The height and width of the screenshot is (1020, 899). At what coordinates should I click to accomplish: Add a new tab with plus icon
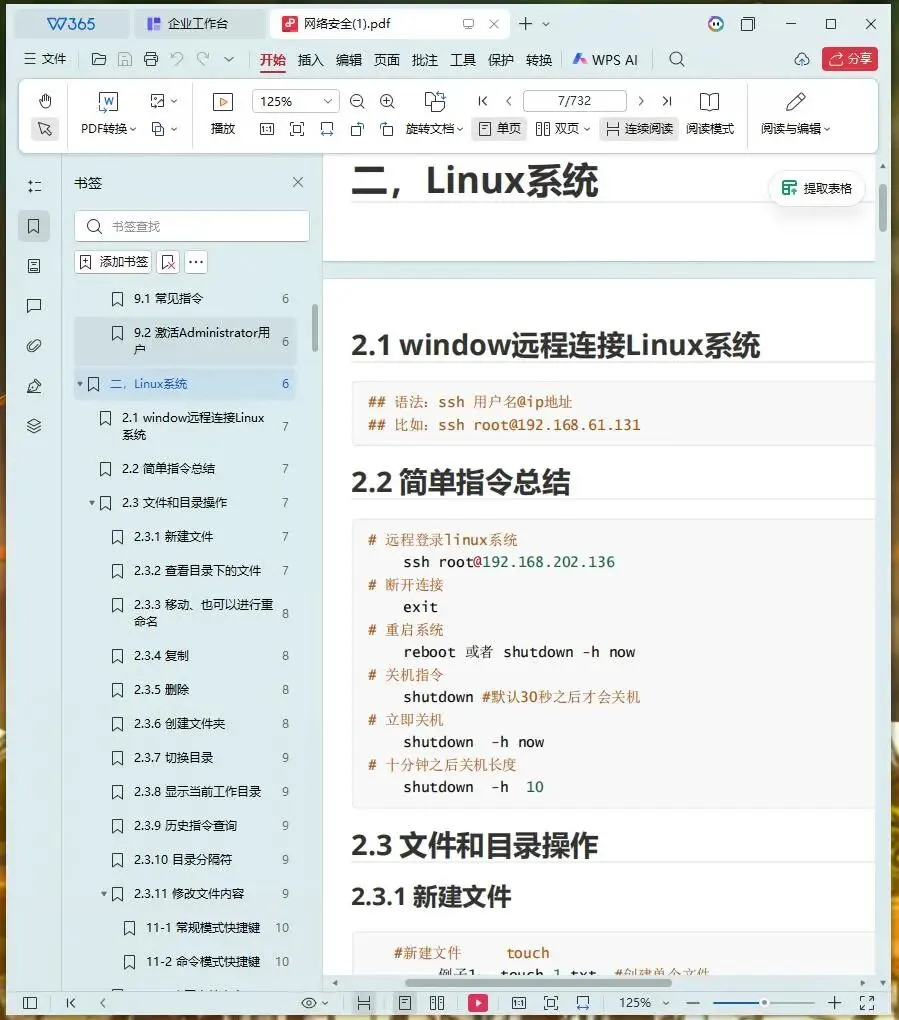click(526, 23)
